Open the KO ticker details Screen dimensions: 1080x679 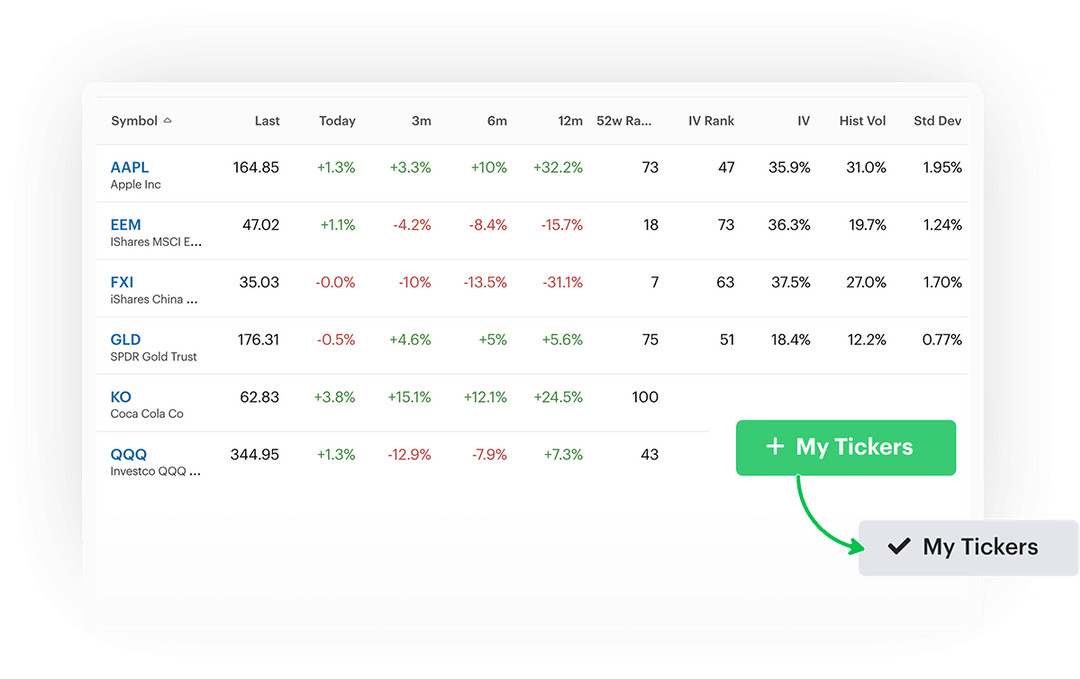click(121, 397)
